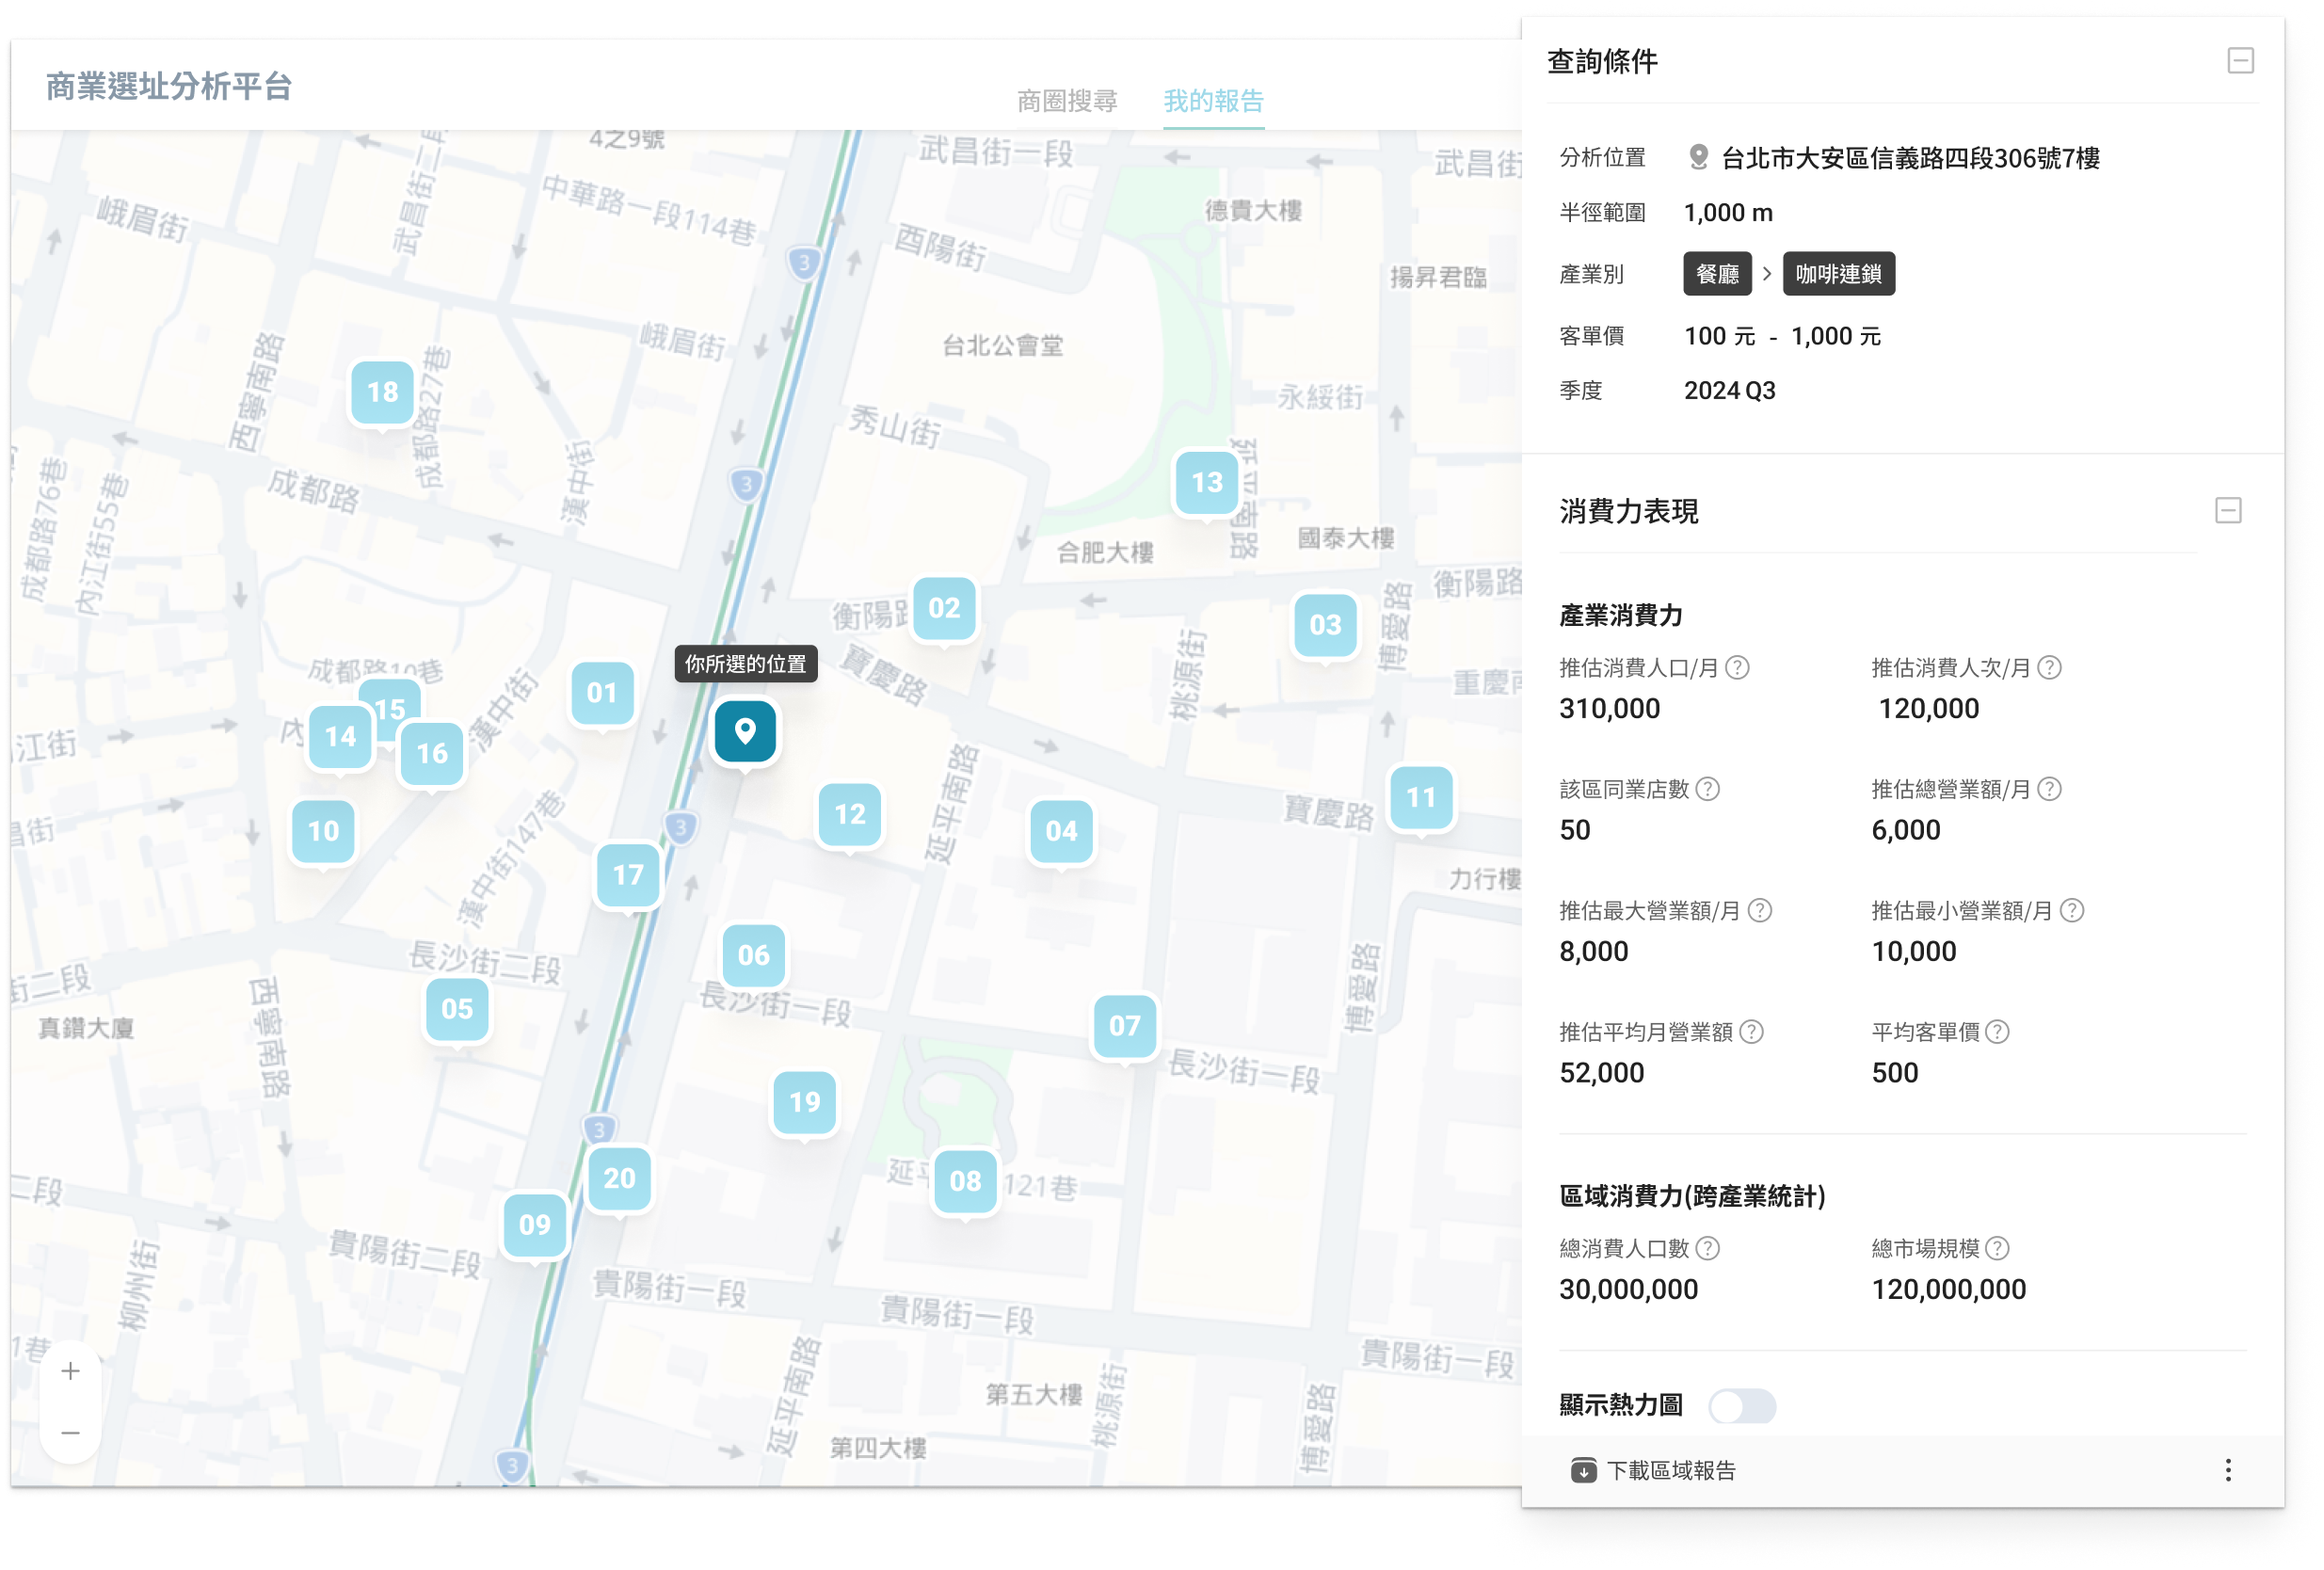Image resolution: width=2324 pixels, height=1570 pixels.
Task: Click help icon beside 平均客單價
Action: click(1997, 1032)
